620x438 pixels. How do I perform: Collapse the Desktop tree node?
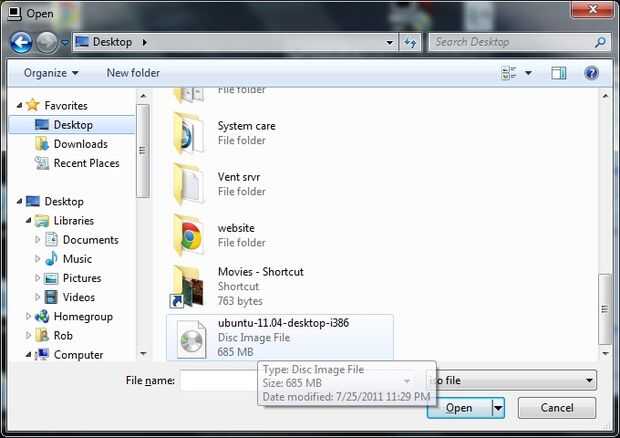tap(19, 201)
